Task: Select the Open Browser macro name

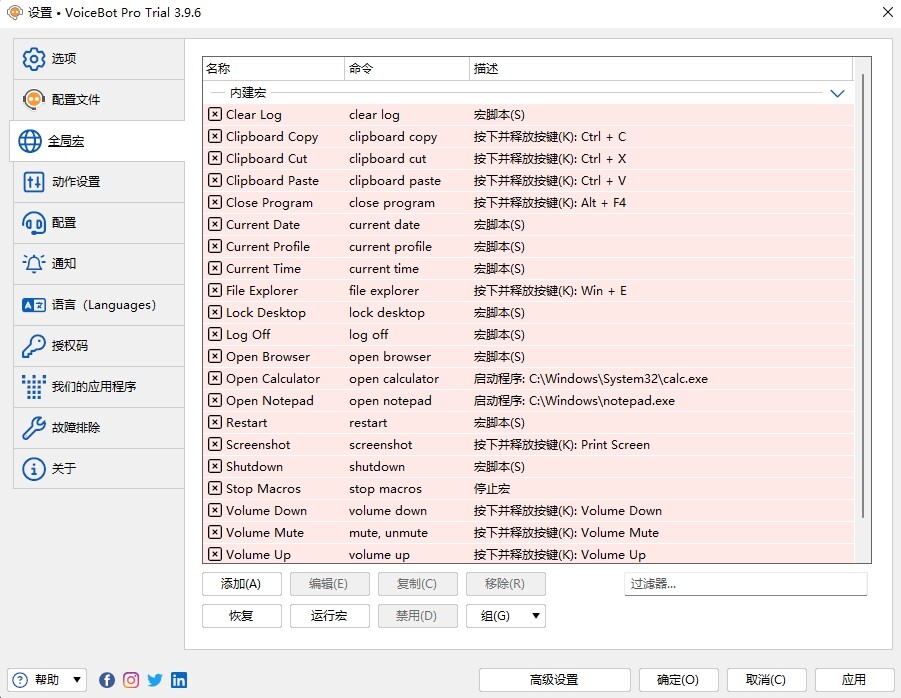Action: [x=268, y=356]
